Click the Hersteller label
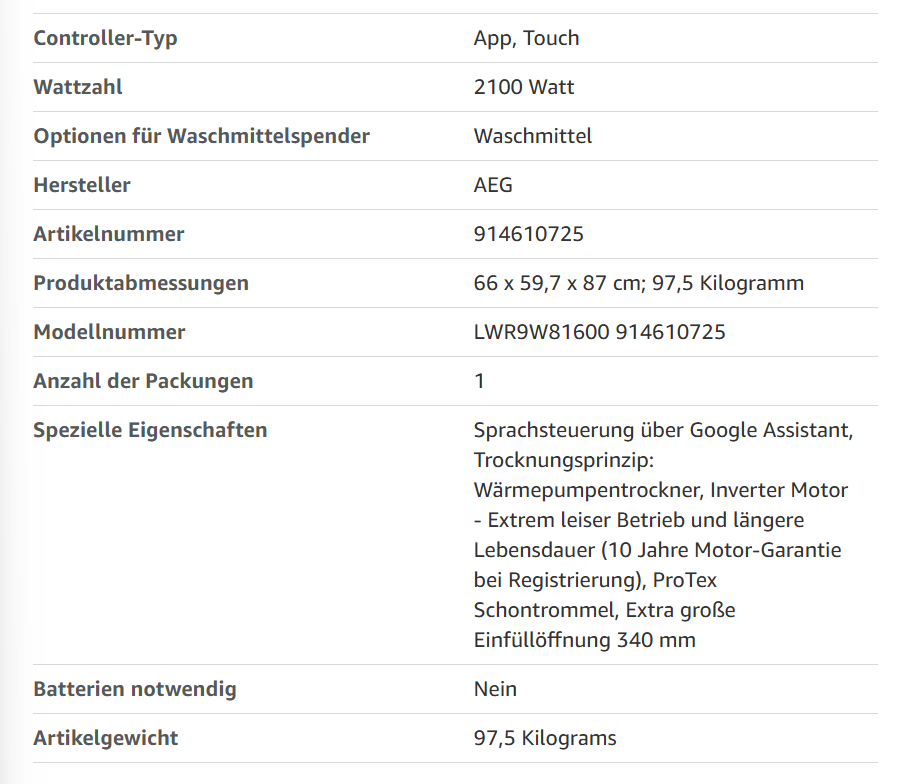Image resolution: width=916 pixels, height=784 pixels. (x=82, y=185)
